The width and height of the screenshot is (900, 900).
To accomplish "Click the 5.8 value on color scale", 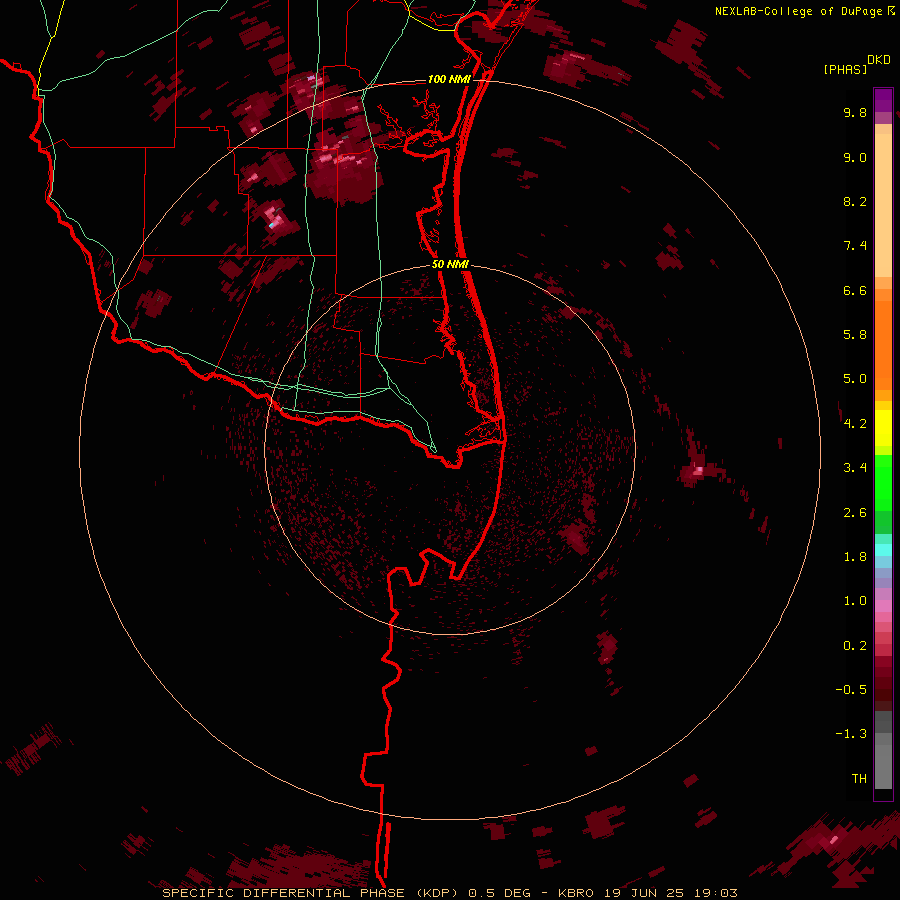I will 855,335.
